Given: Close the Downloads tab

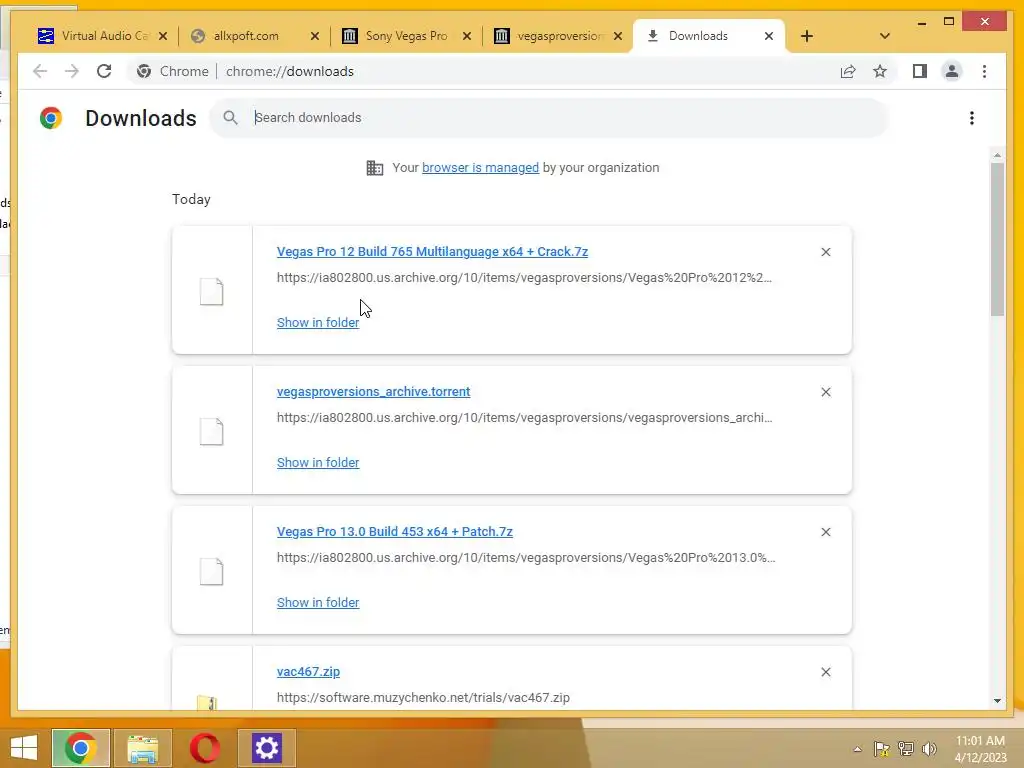Looking at the screenshot, I should point(769,36).
